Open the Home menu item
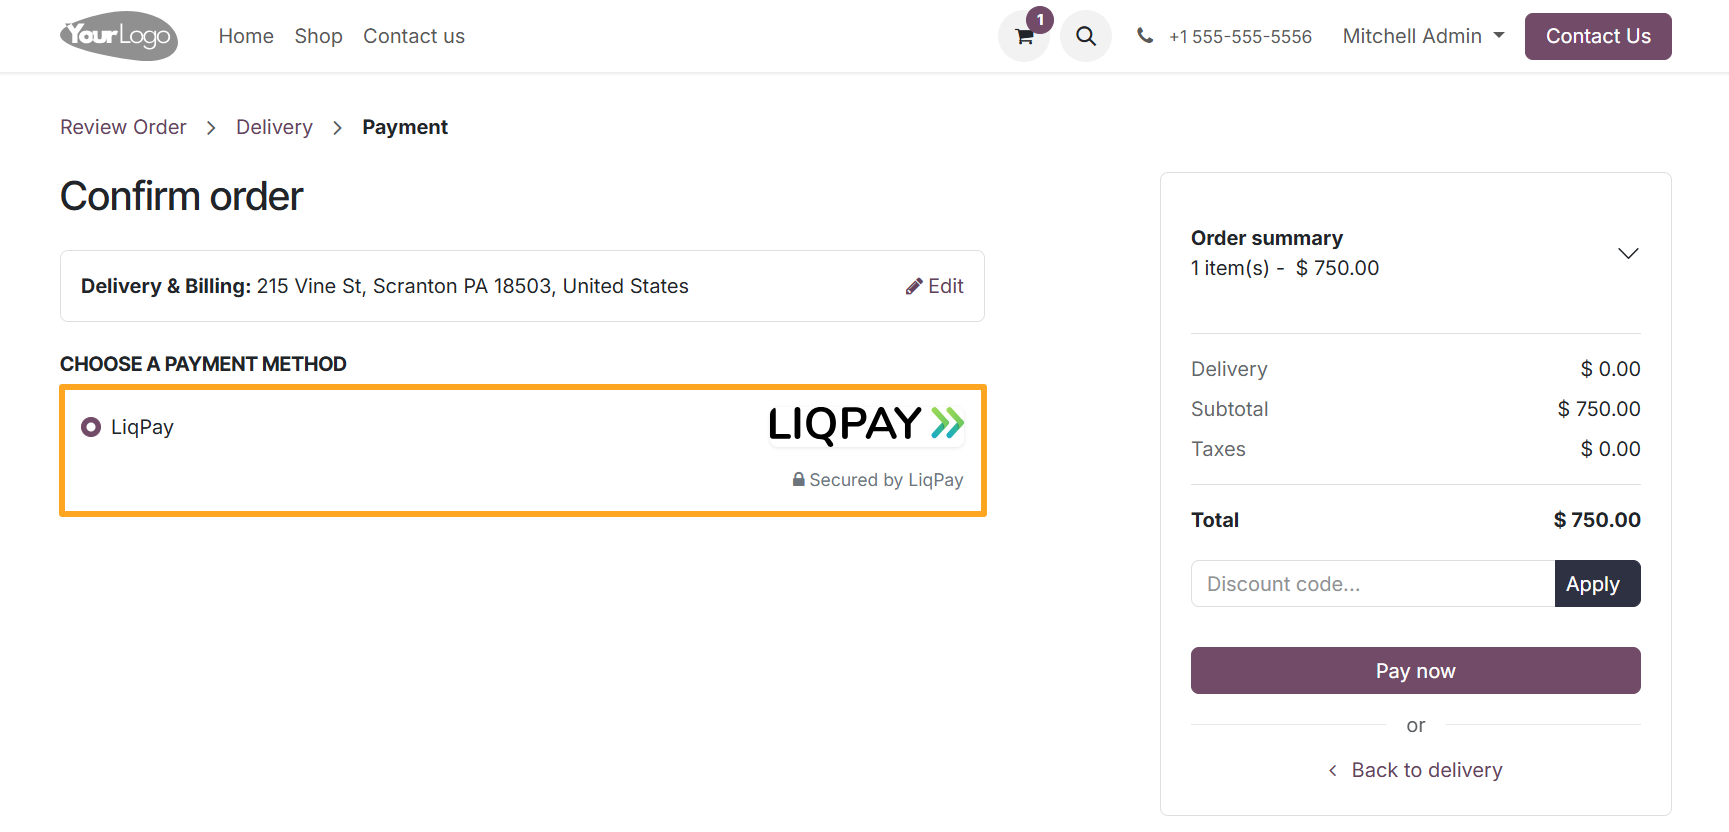 246,36
